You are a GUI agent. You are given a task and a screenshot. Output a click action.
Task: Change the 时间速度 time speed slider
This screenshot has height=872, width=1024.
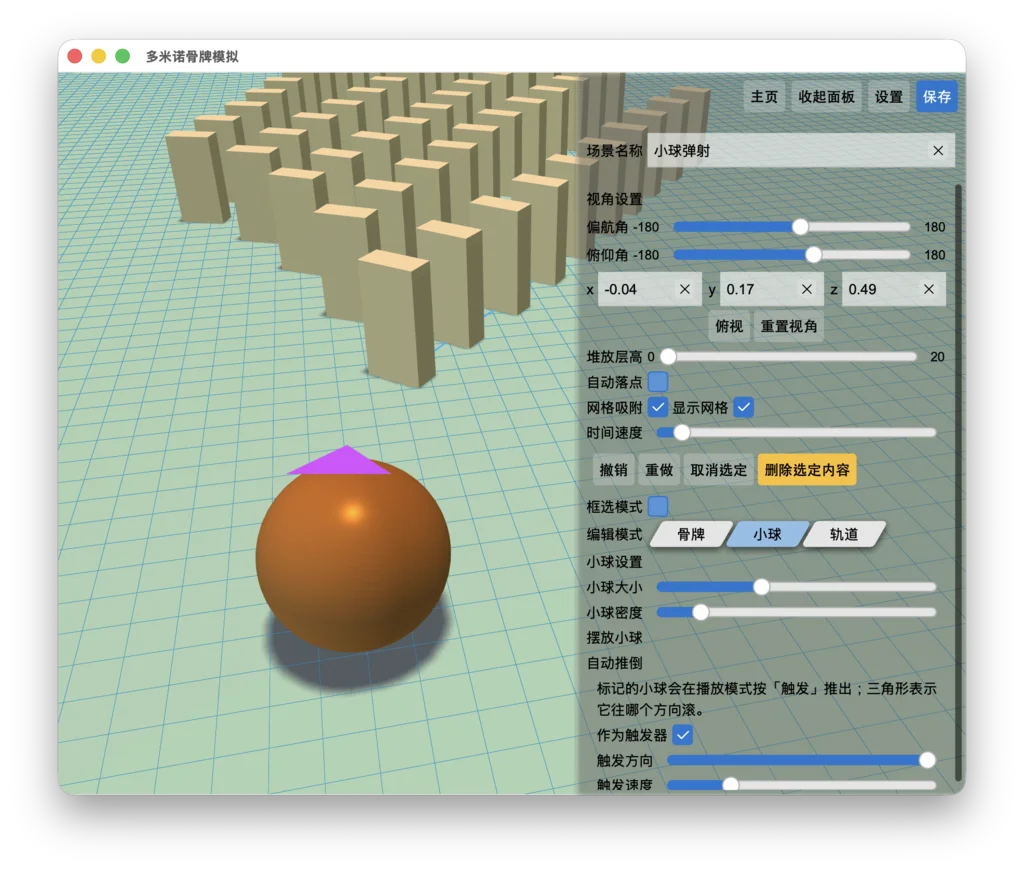click(x=796, y=432)
